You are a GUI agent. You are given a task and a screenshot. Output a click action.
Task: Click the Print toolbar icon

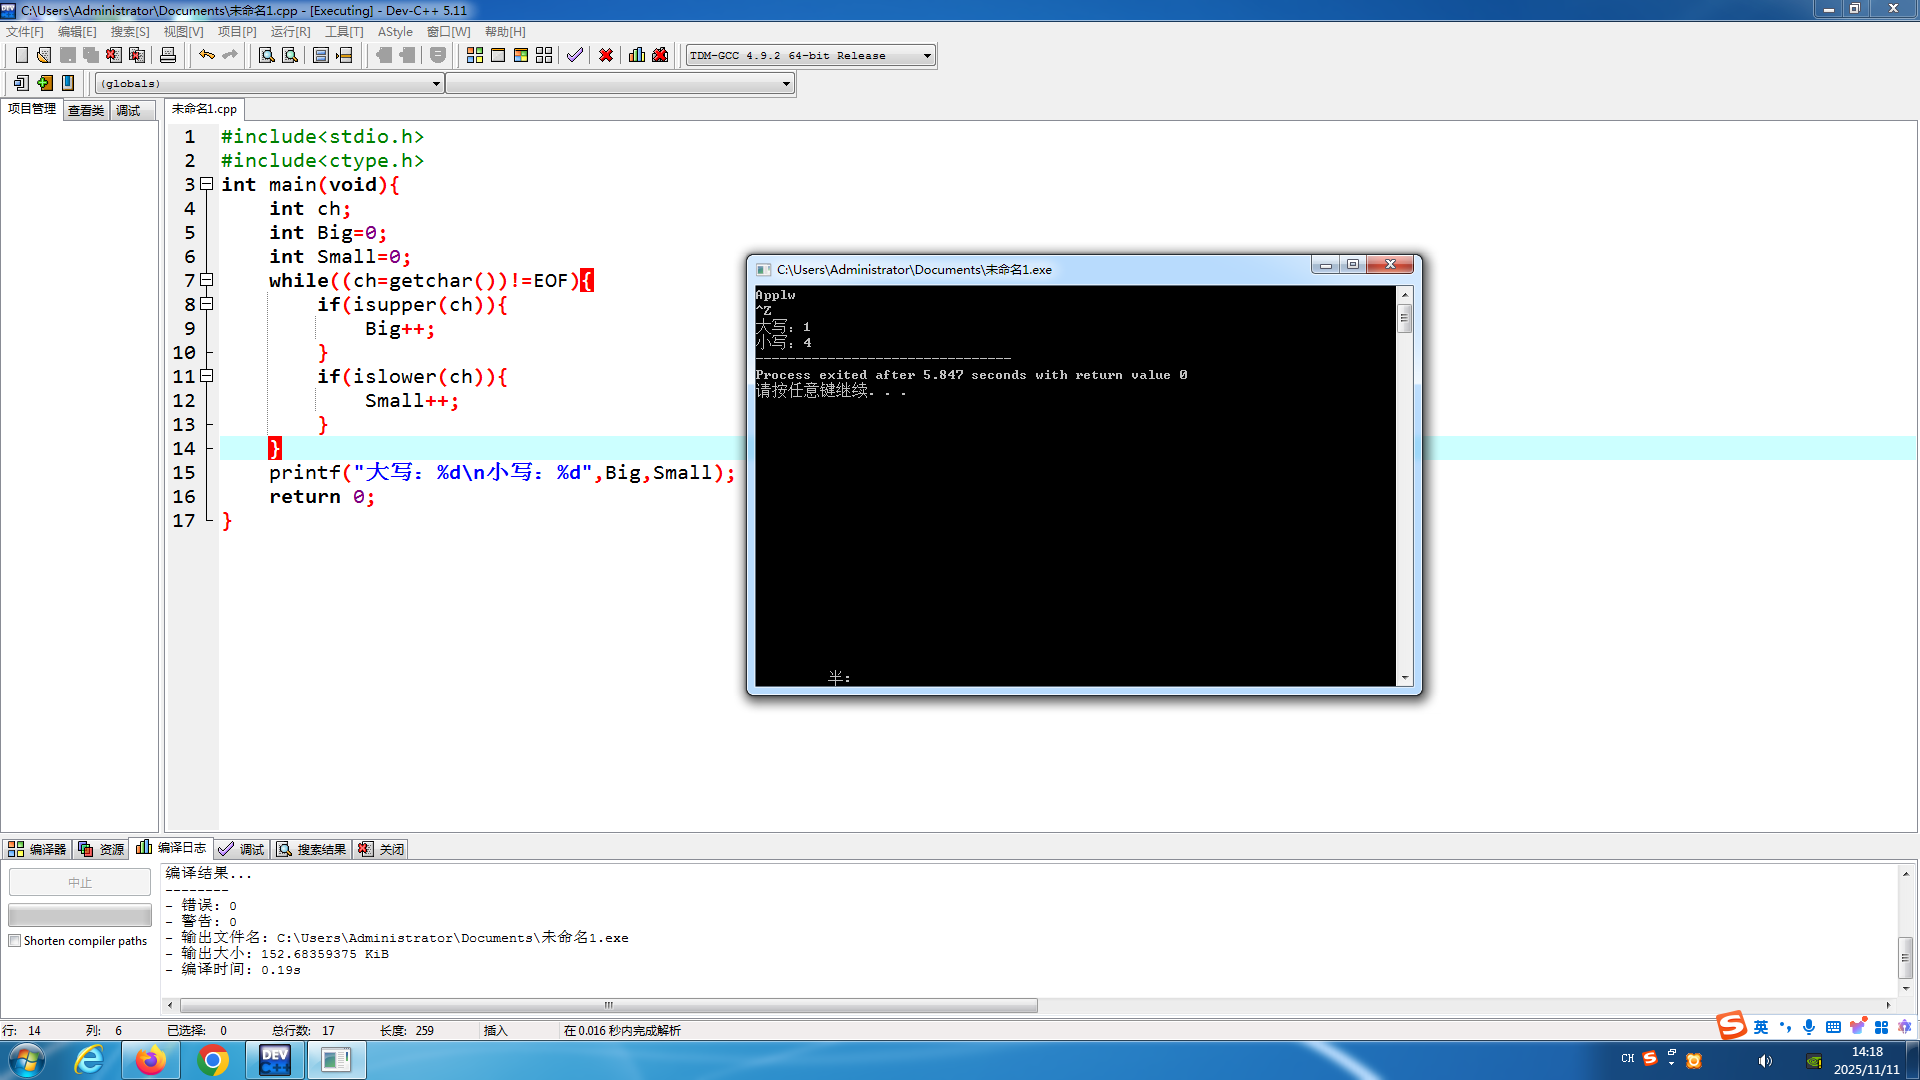click(x=168, y=55)
